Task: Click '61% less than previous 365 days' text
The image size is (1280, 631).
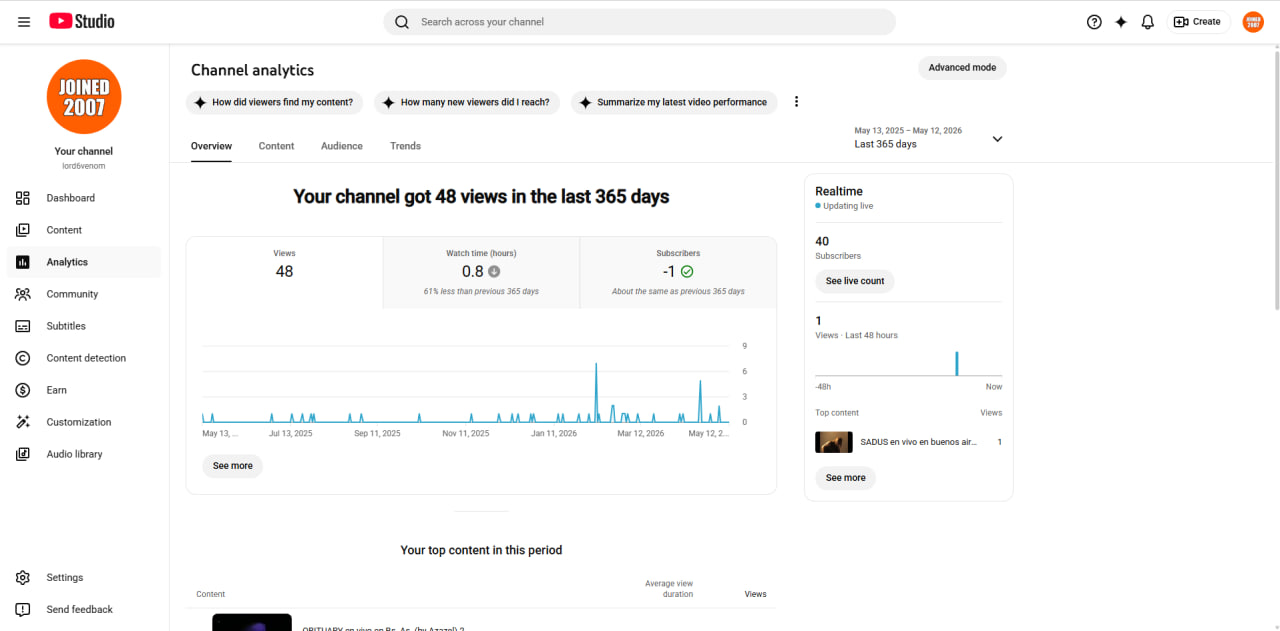Action: [x=481, y=291]
